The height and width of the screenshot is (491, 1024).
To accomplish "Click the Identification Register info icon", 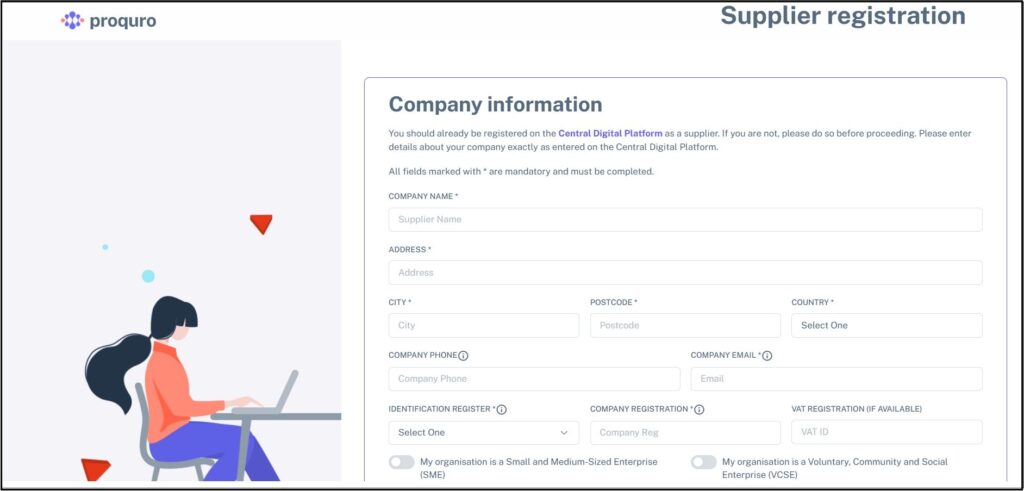I will pos(502,410).
